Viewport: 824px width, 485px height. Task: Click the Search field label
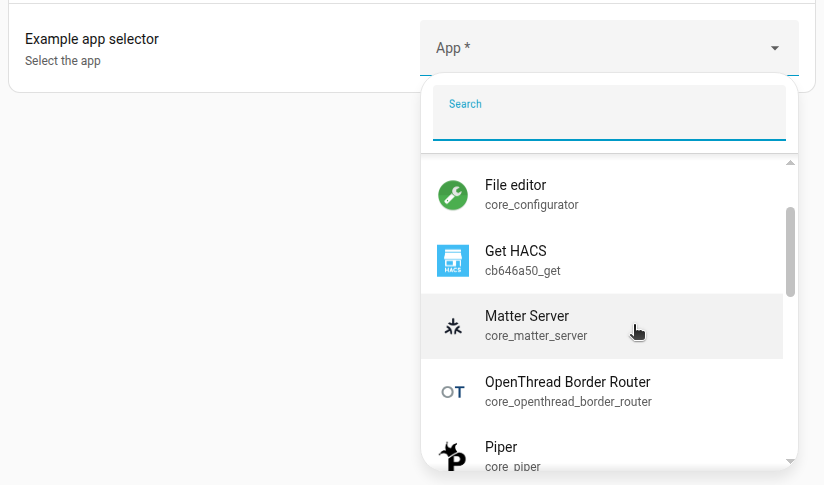465,104
